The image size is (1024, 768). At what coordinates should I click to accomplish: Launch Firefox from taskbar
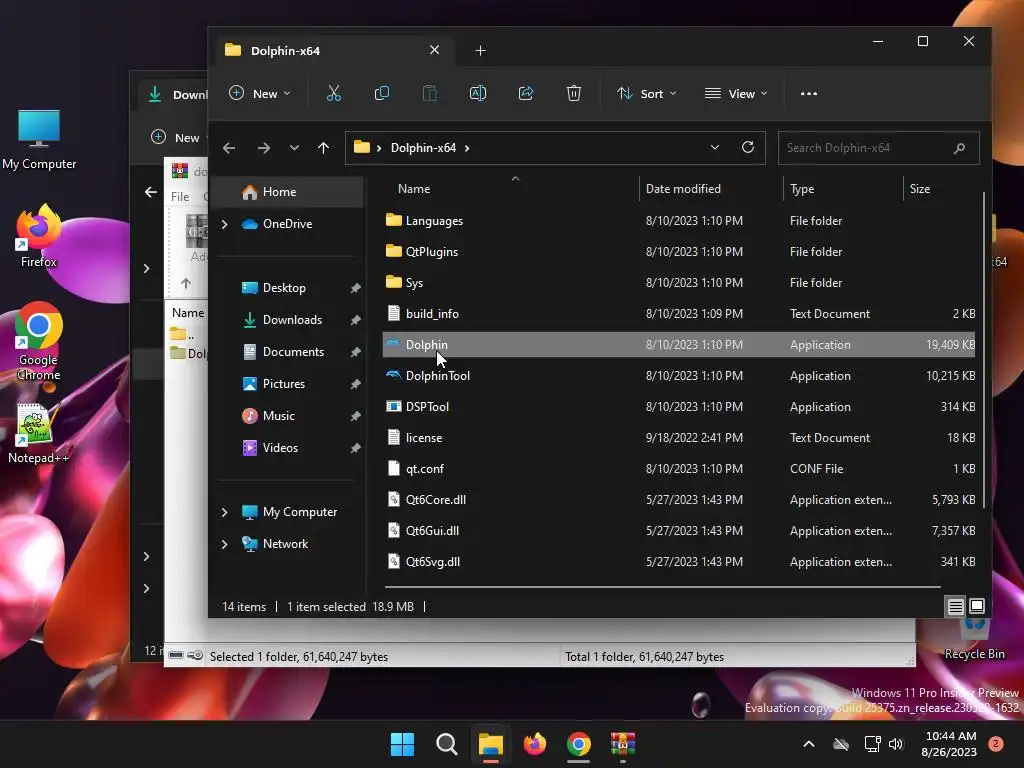[535, 744]
